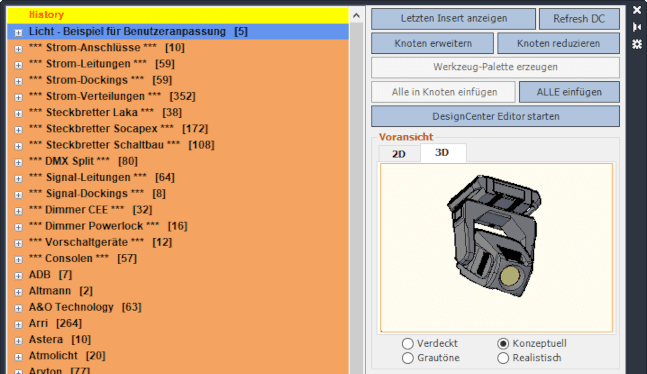
Task: Close the panel with the X icon
Action: [x=637, y=10]
